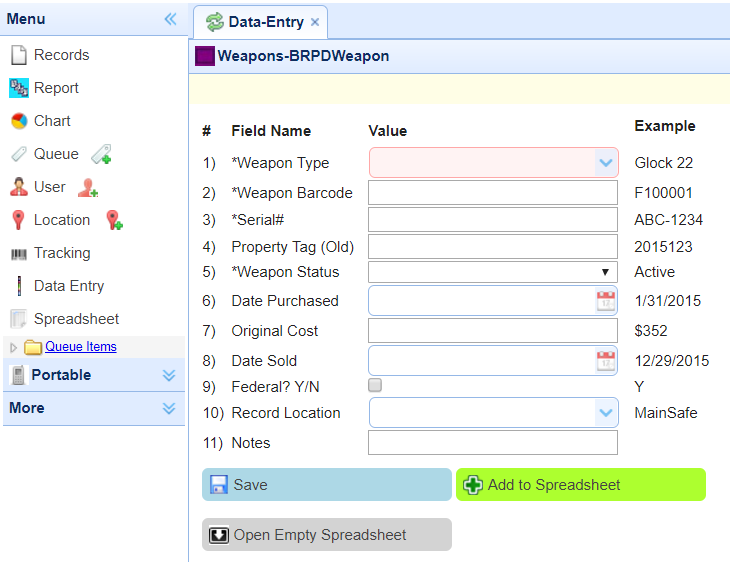Click the add location pin icon
Image resolution: width=730 pixels, height=562 pixels.
114,220
